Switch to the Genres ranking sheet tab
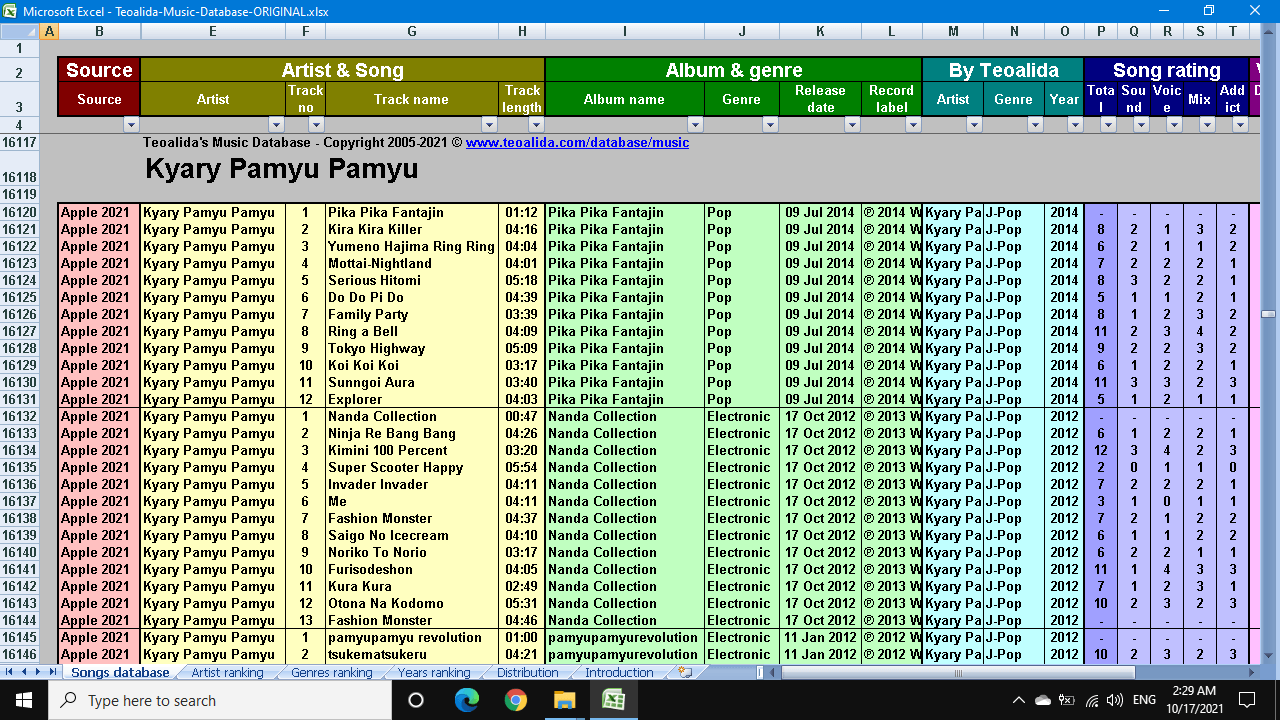This screenshot has height=720, width=1280. click(331, 672)
